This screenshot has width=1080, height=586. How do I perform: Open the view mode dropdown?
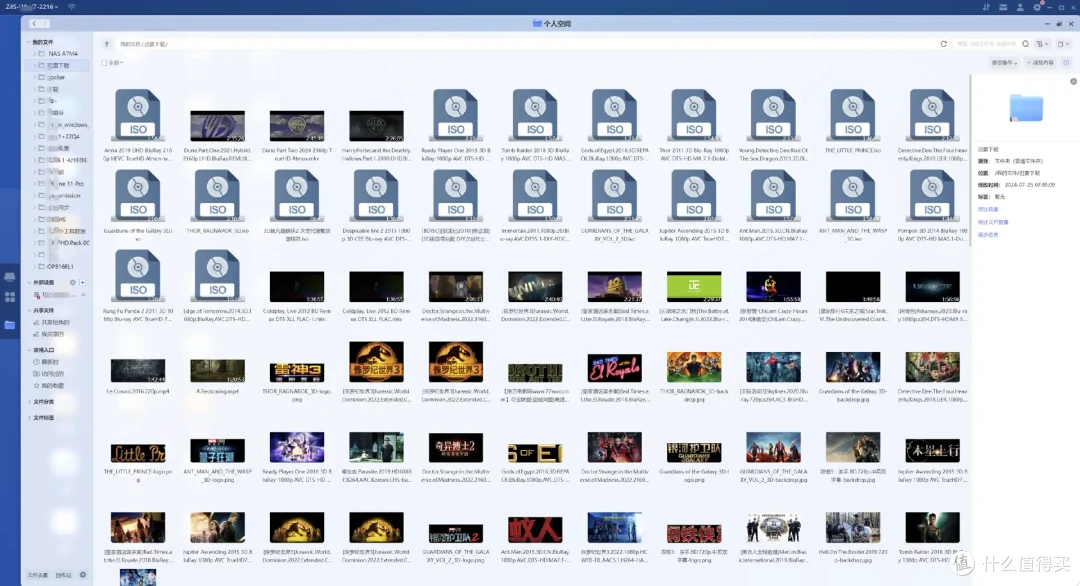1063,44
